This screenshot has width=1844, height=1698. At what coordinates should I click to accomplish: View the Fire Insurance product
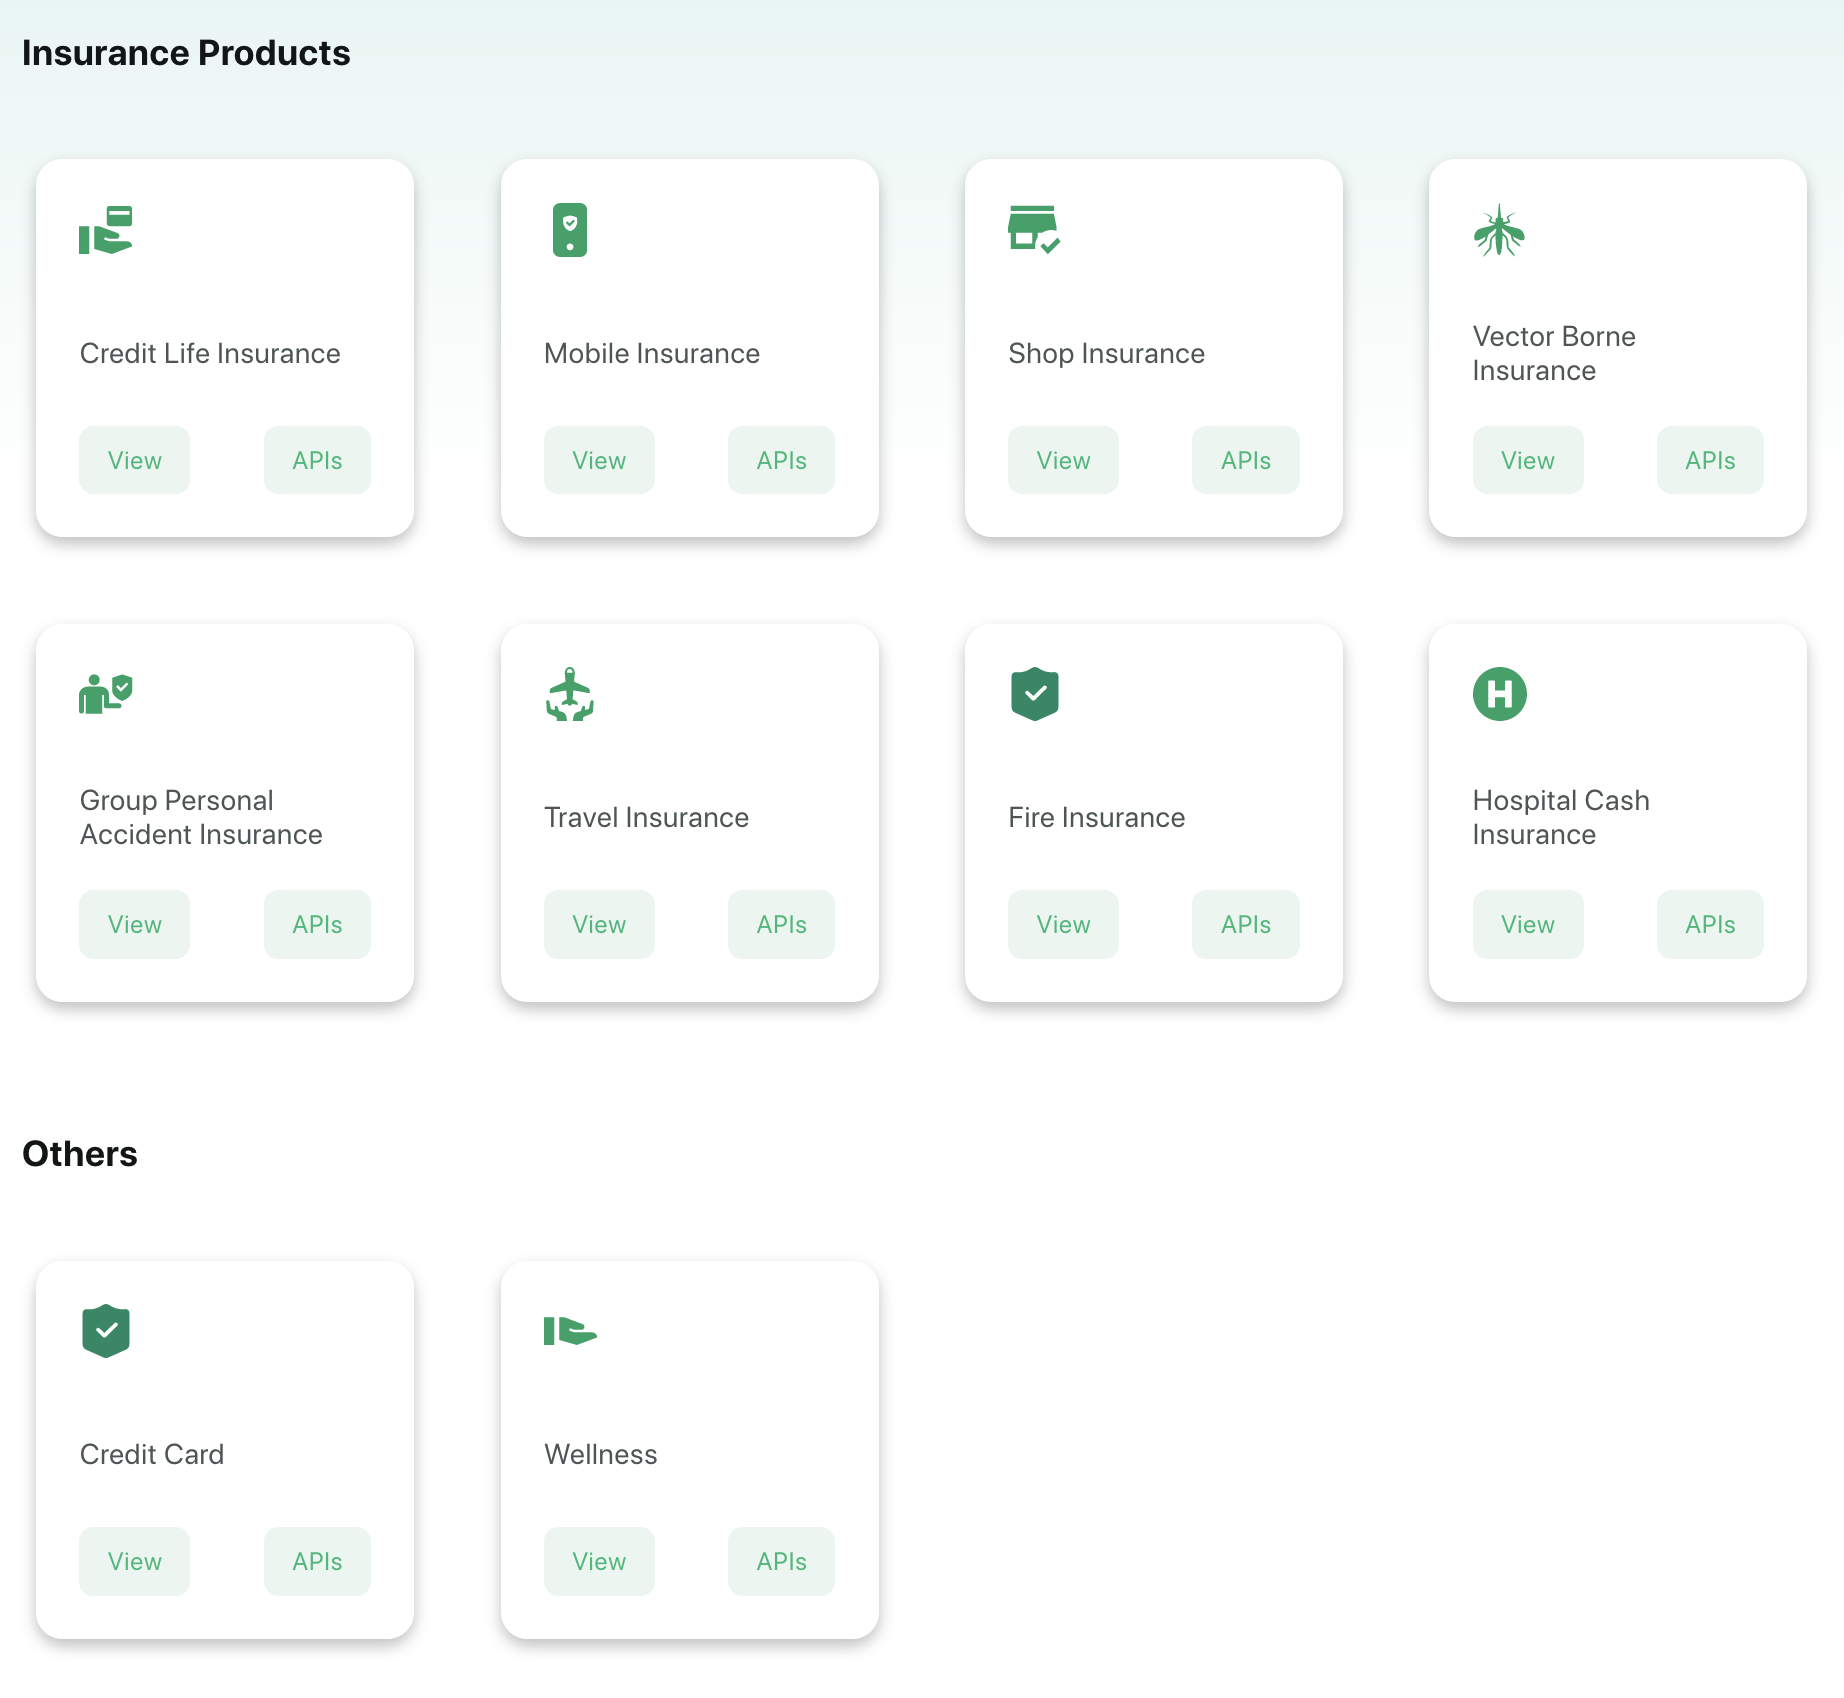coord(1063,924)
